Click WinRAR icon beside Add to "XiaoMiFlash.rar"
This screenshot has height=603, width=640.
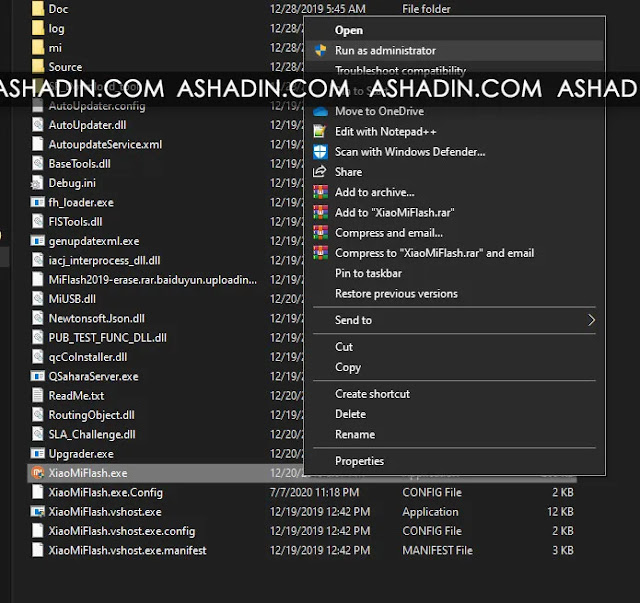coord(320,212)
